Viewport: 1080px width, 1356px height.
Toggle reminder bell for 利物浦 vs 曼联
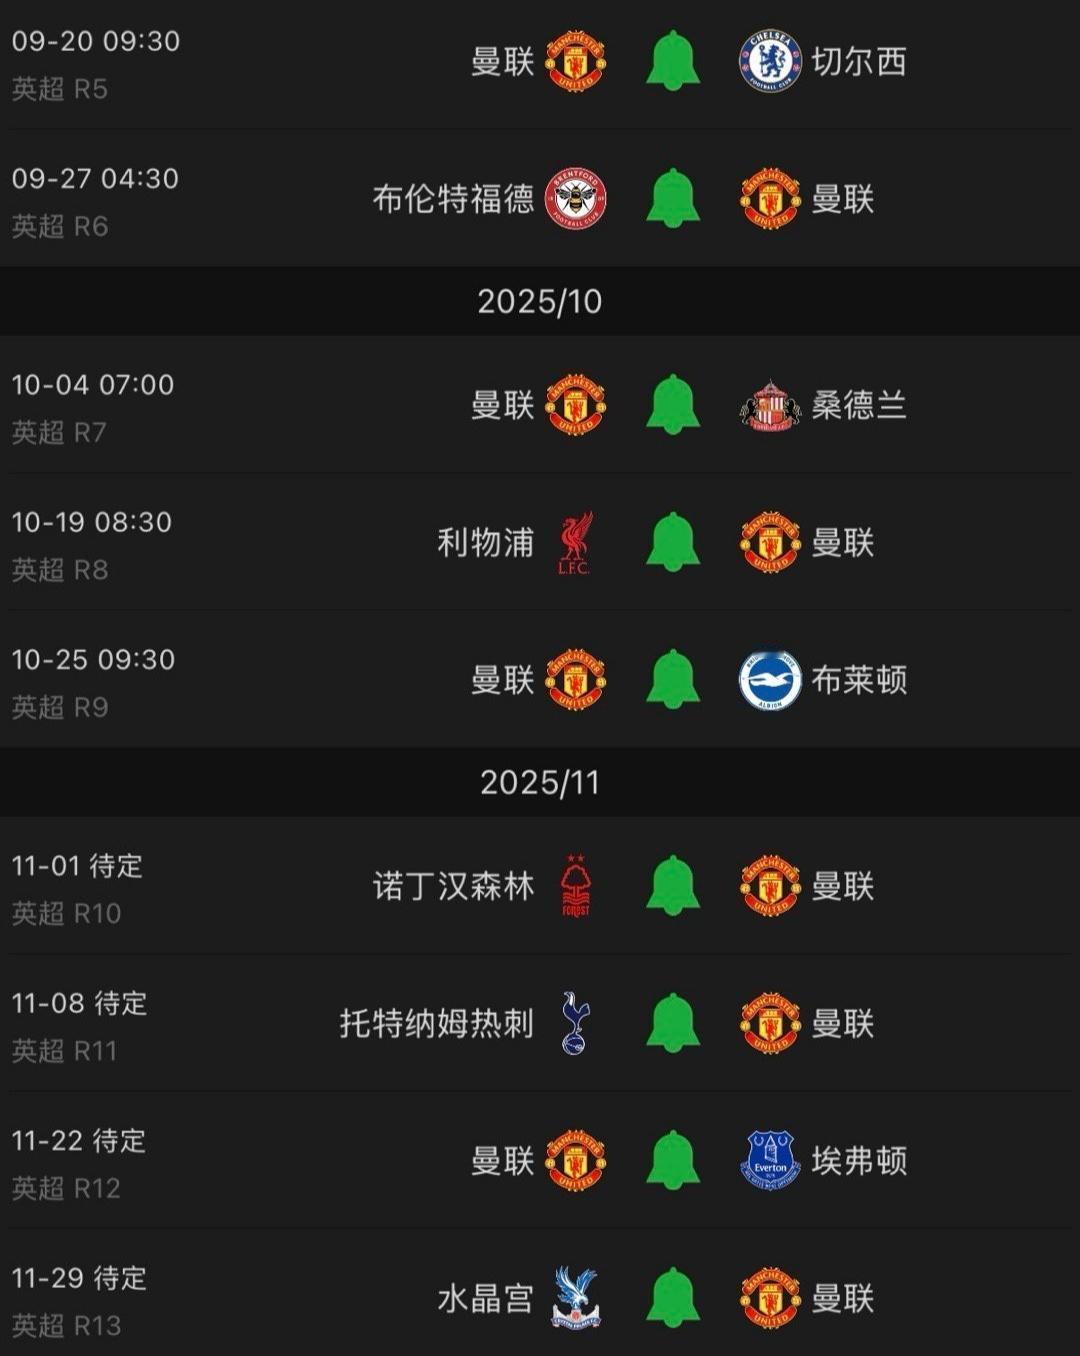(x=673, y=542)
